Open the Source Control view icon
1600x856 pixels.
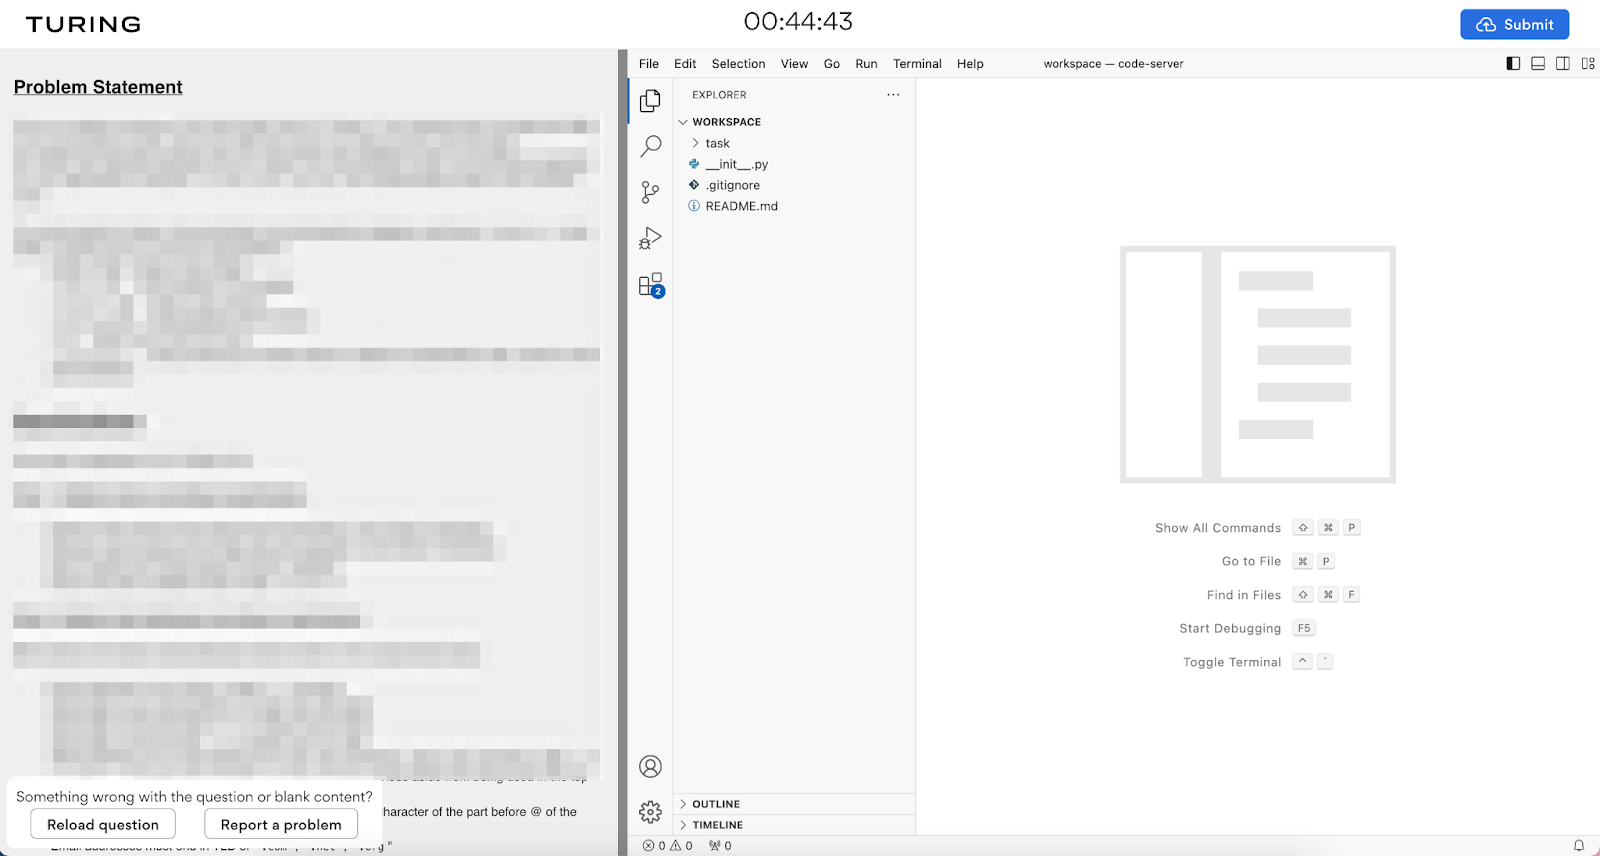650,192
